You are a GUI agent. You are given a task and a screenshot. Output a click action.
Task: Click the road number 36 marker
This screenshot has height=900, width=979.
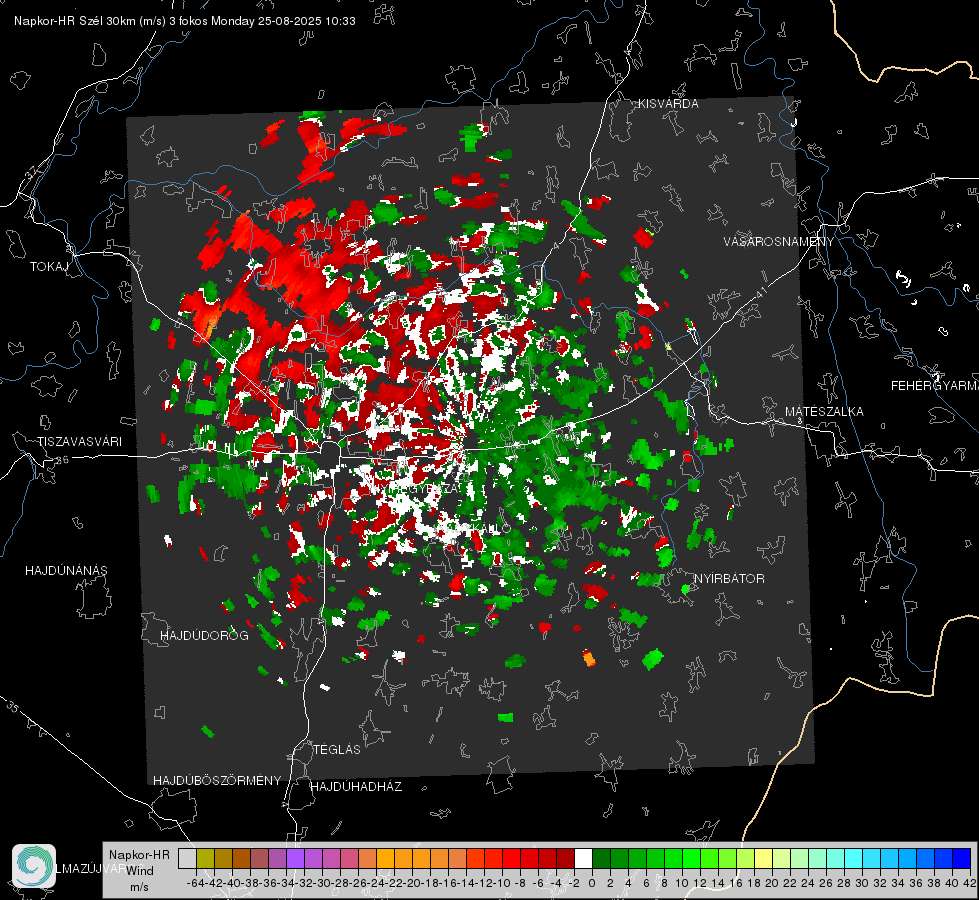63,460
